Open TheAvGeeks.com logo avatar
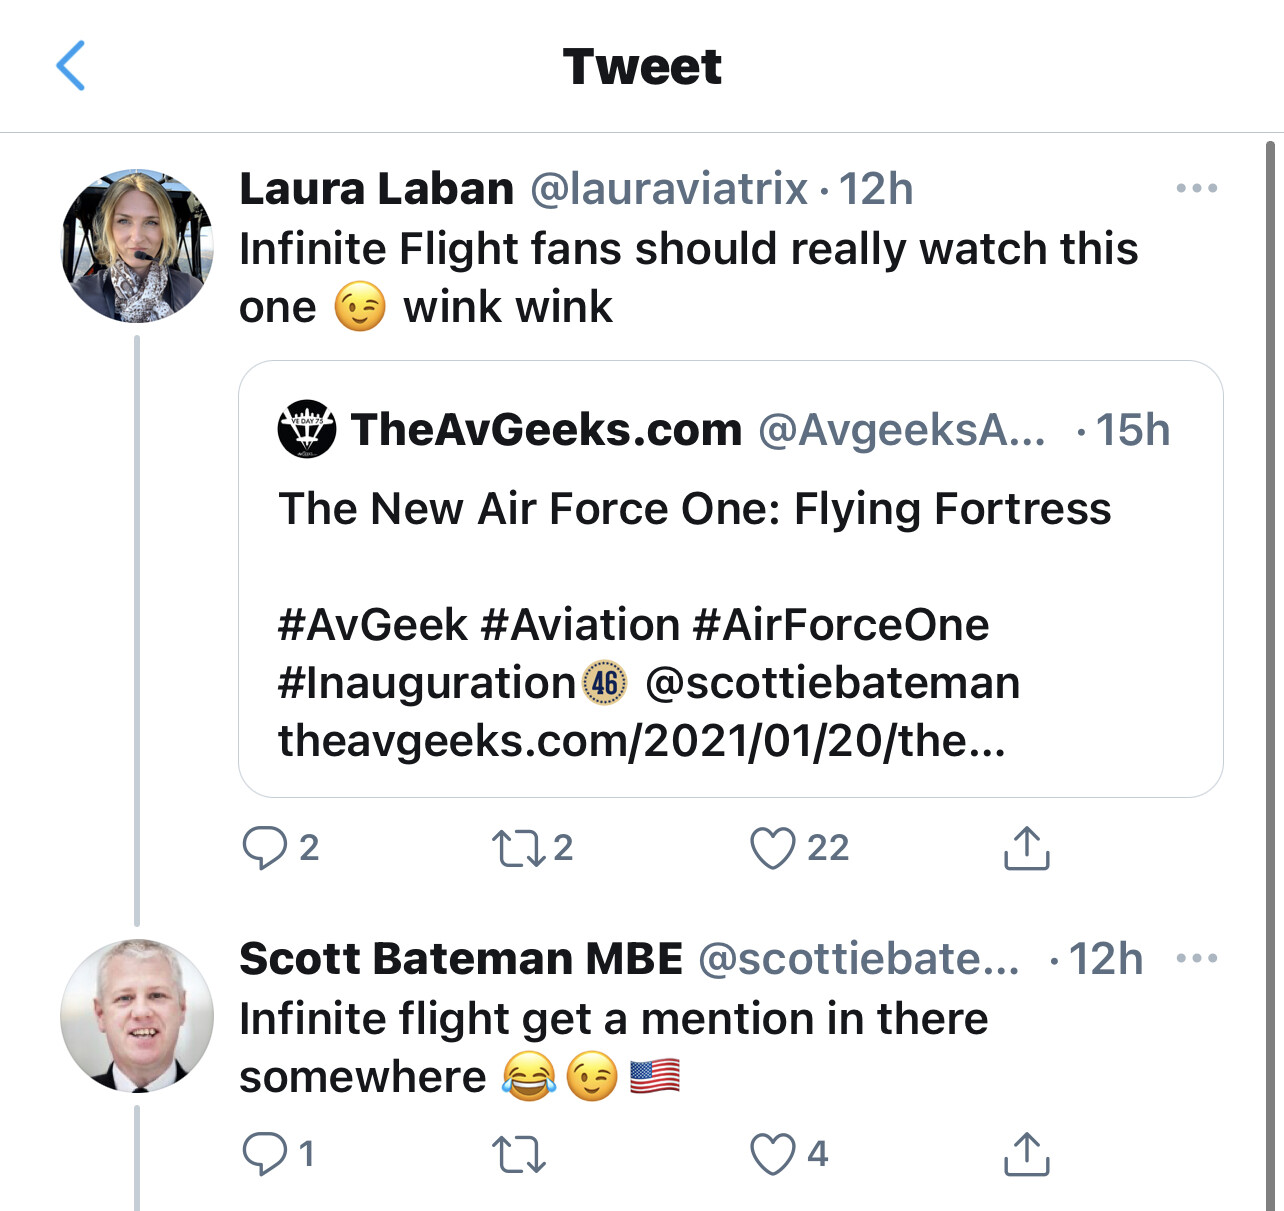 (306, 429)
